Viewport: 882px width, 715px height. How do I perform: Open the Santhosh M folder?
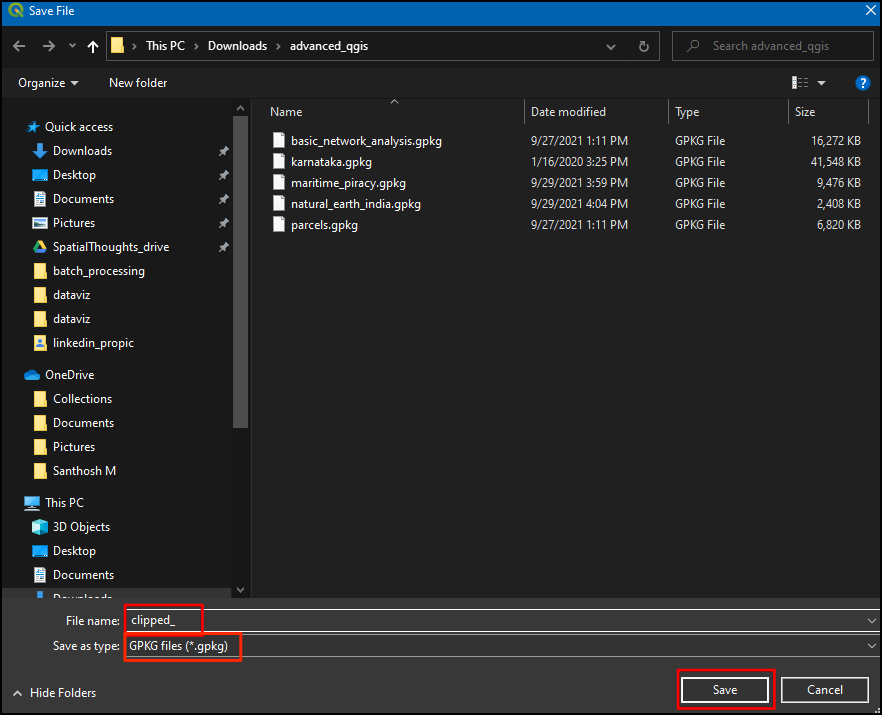click(84, 471)
